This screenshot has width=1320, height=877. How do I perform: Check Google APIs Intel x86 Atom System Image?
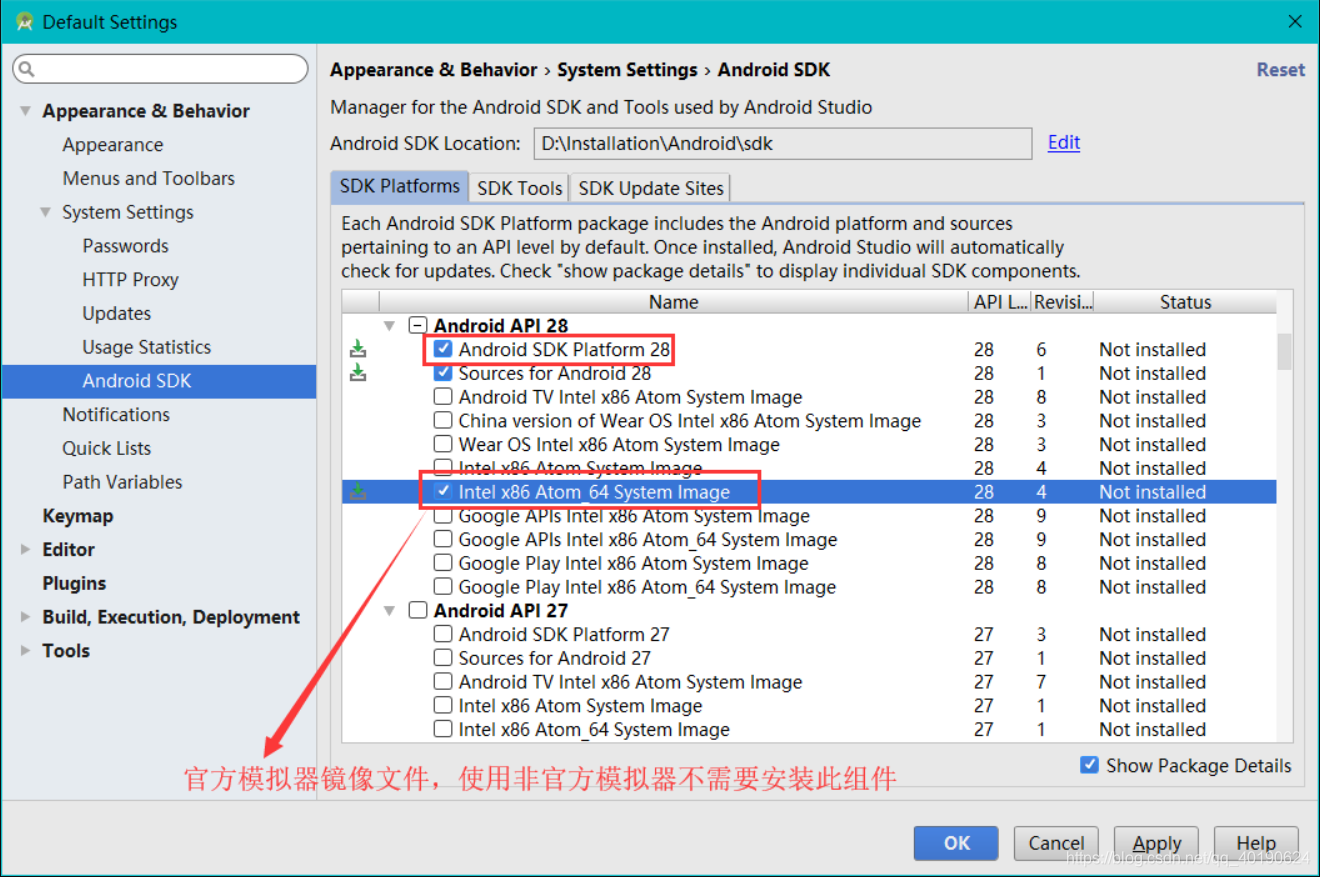pyautogui.click(x=443, y=516)
